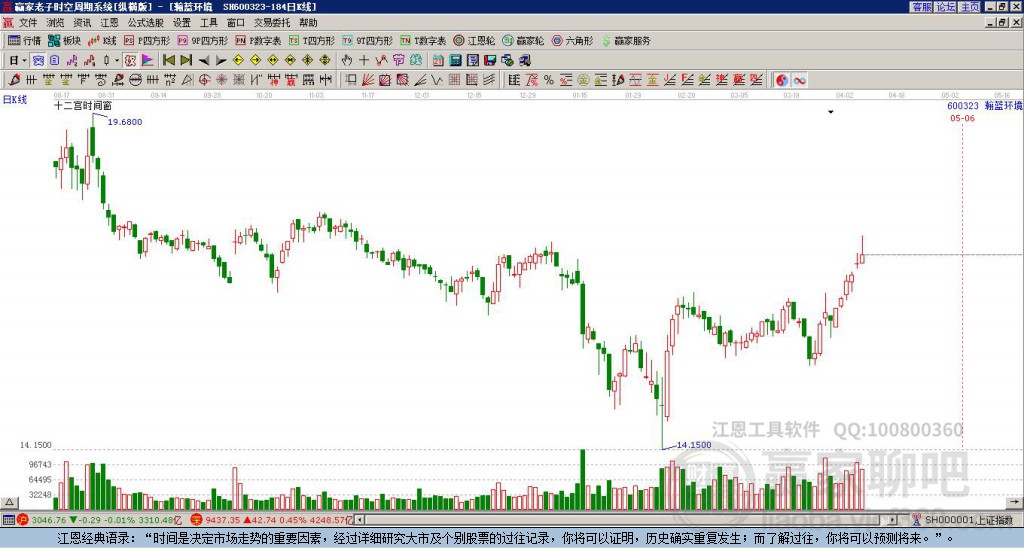
Task: Click the right arrow button beside volume
Action: pos(1014,502)
